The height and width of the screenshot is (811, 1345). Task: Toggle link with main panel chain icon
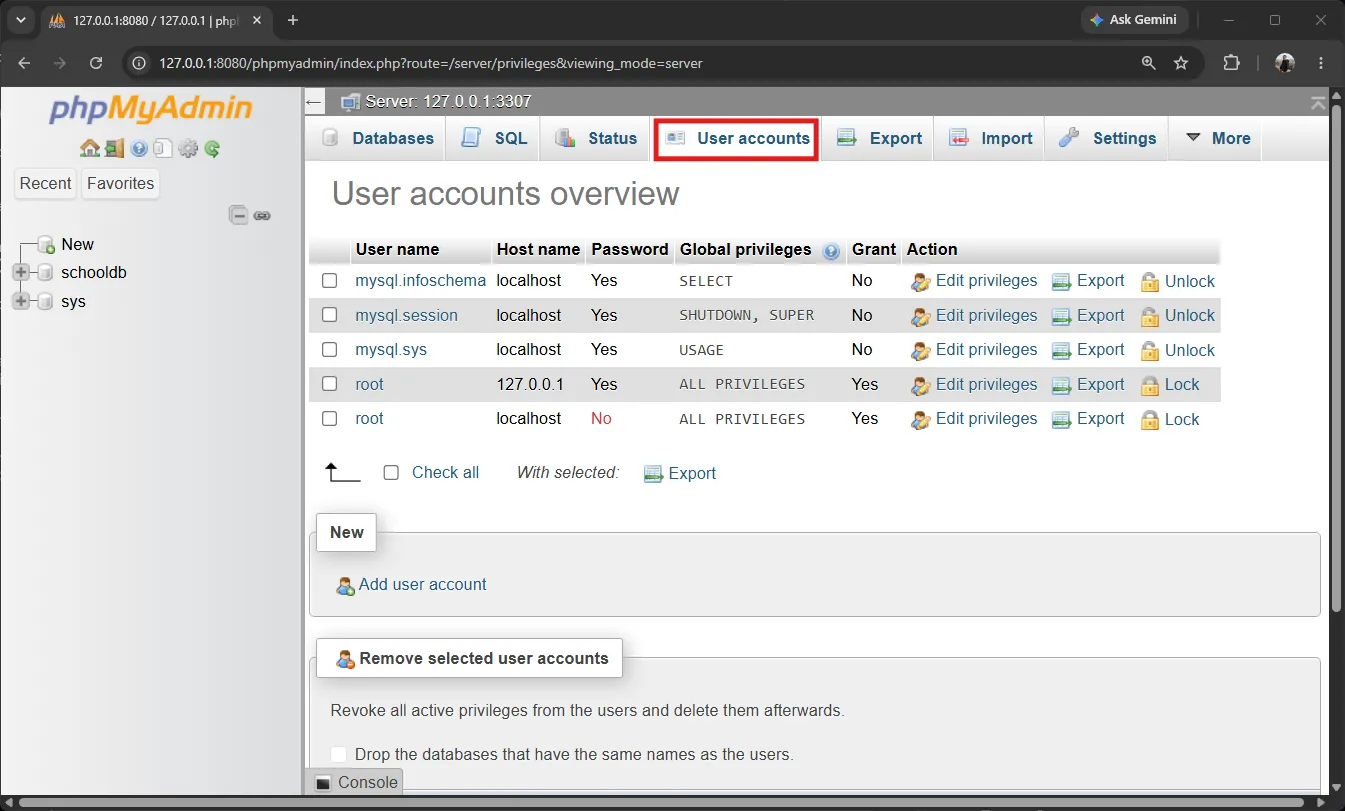point(262,215)
